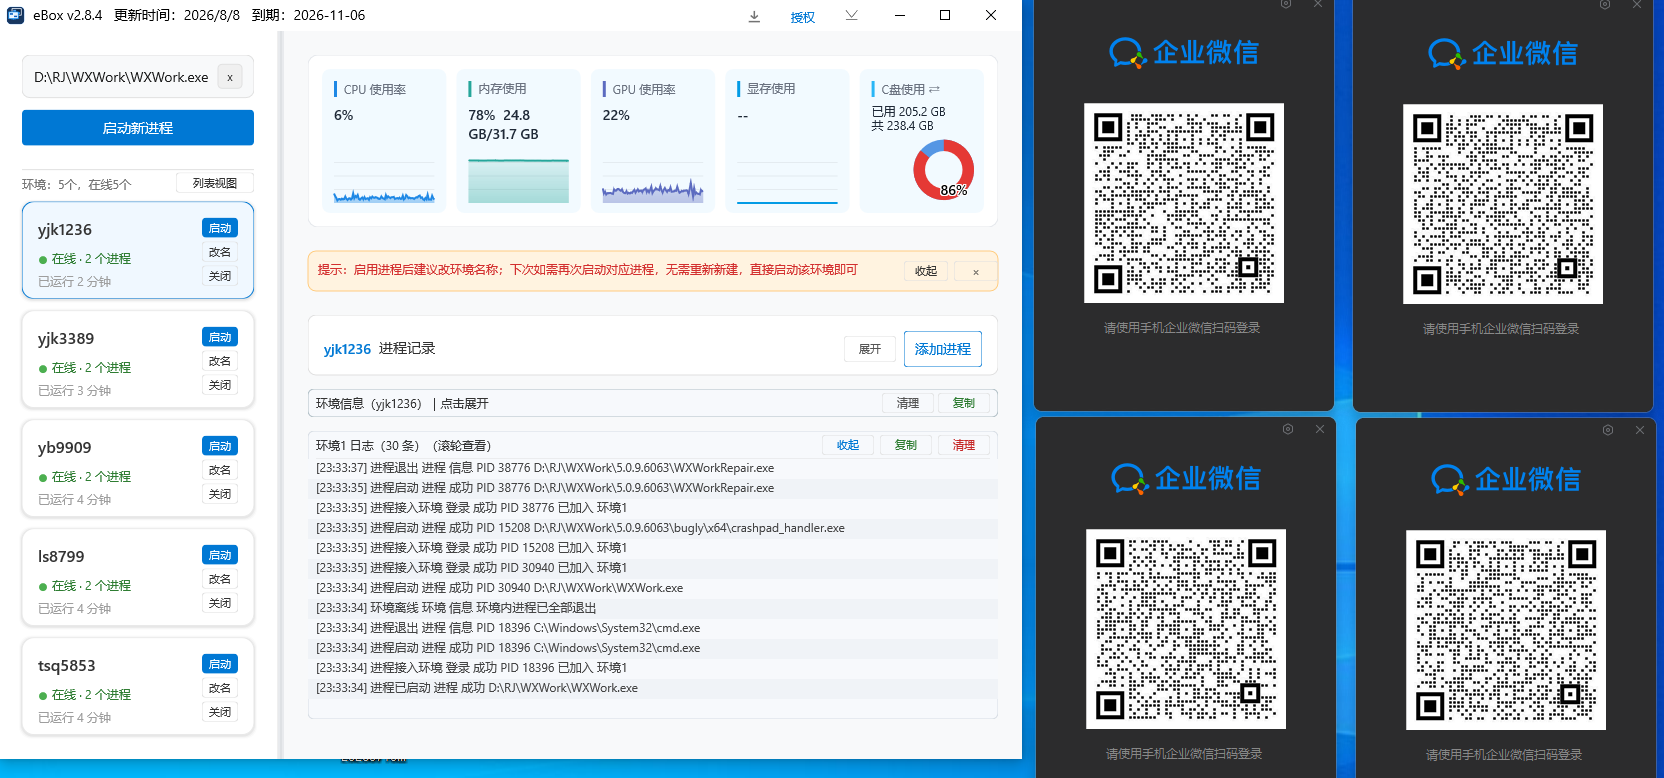Rename the yjk1236 environment via 改名
The image size is (1664, 778).
(x=220, y=252)
